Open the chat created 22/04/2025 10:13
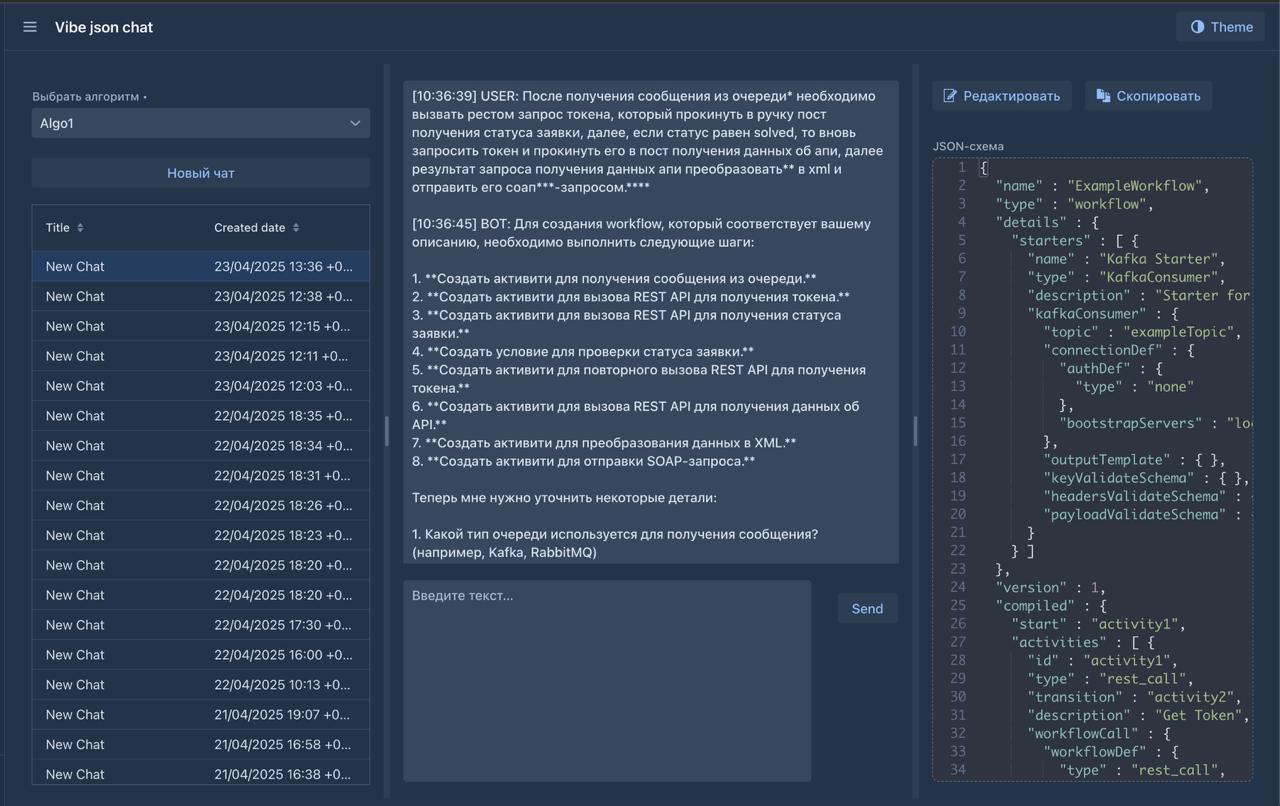 pyautogui.click(x=201, y=685)
